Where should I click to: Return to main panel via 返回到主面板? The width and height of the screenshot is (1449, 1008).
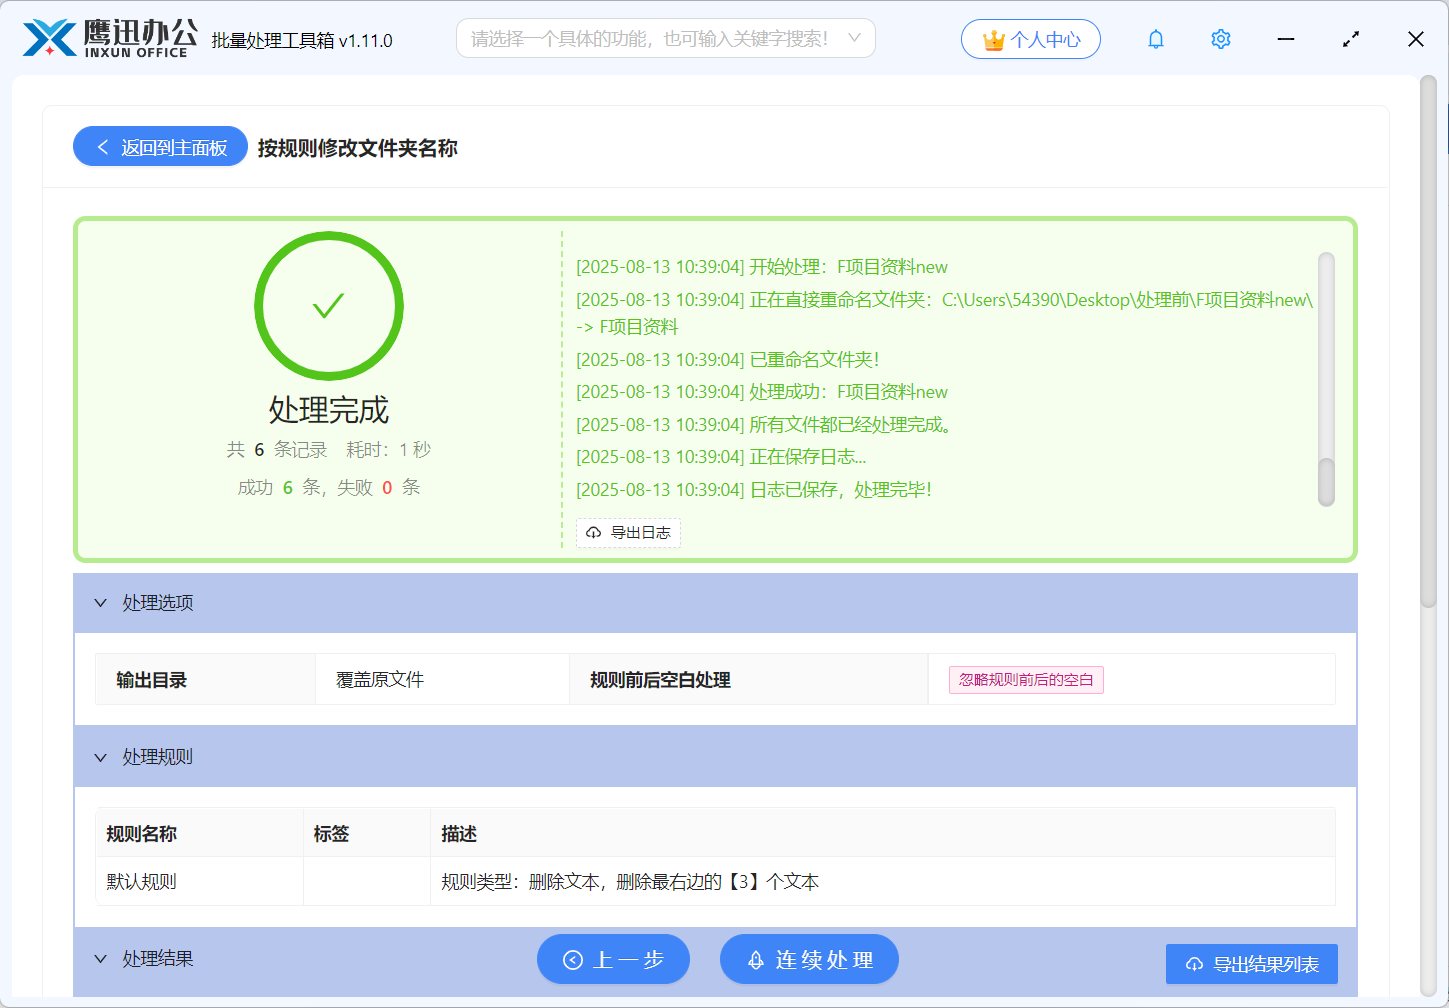(160, 147)
